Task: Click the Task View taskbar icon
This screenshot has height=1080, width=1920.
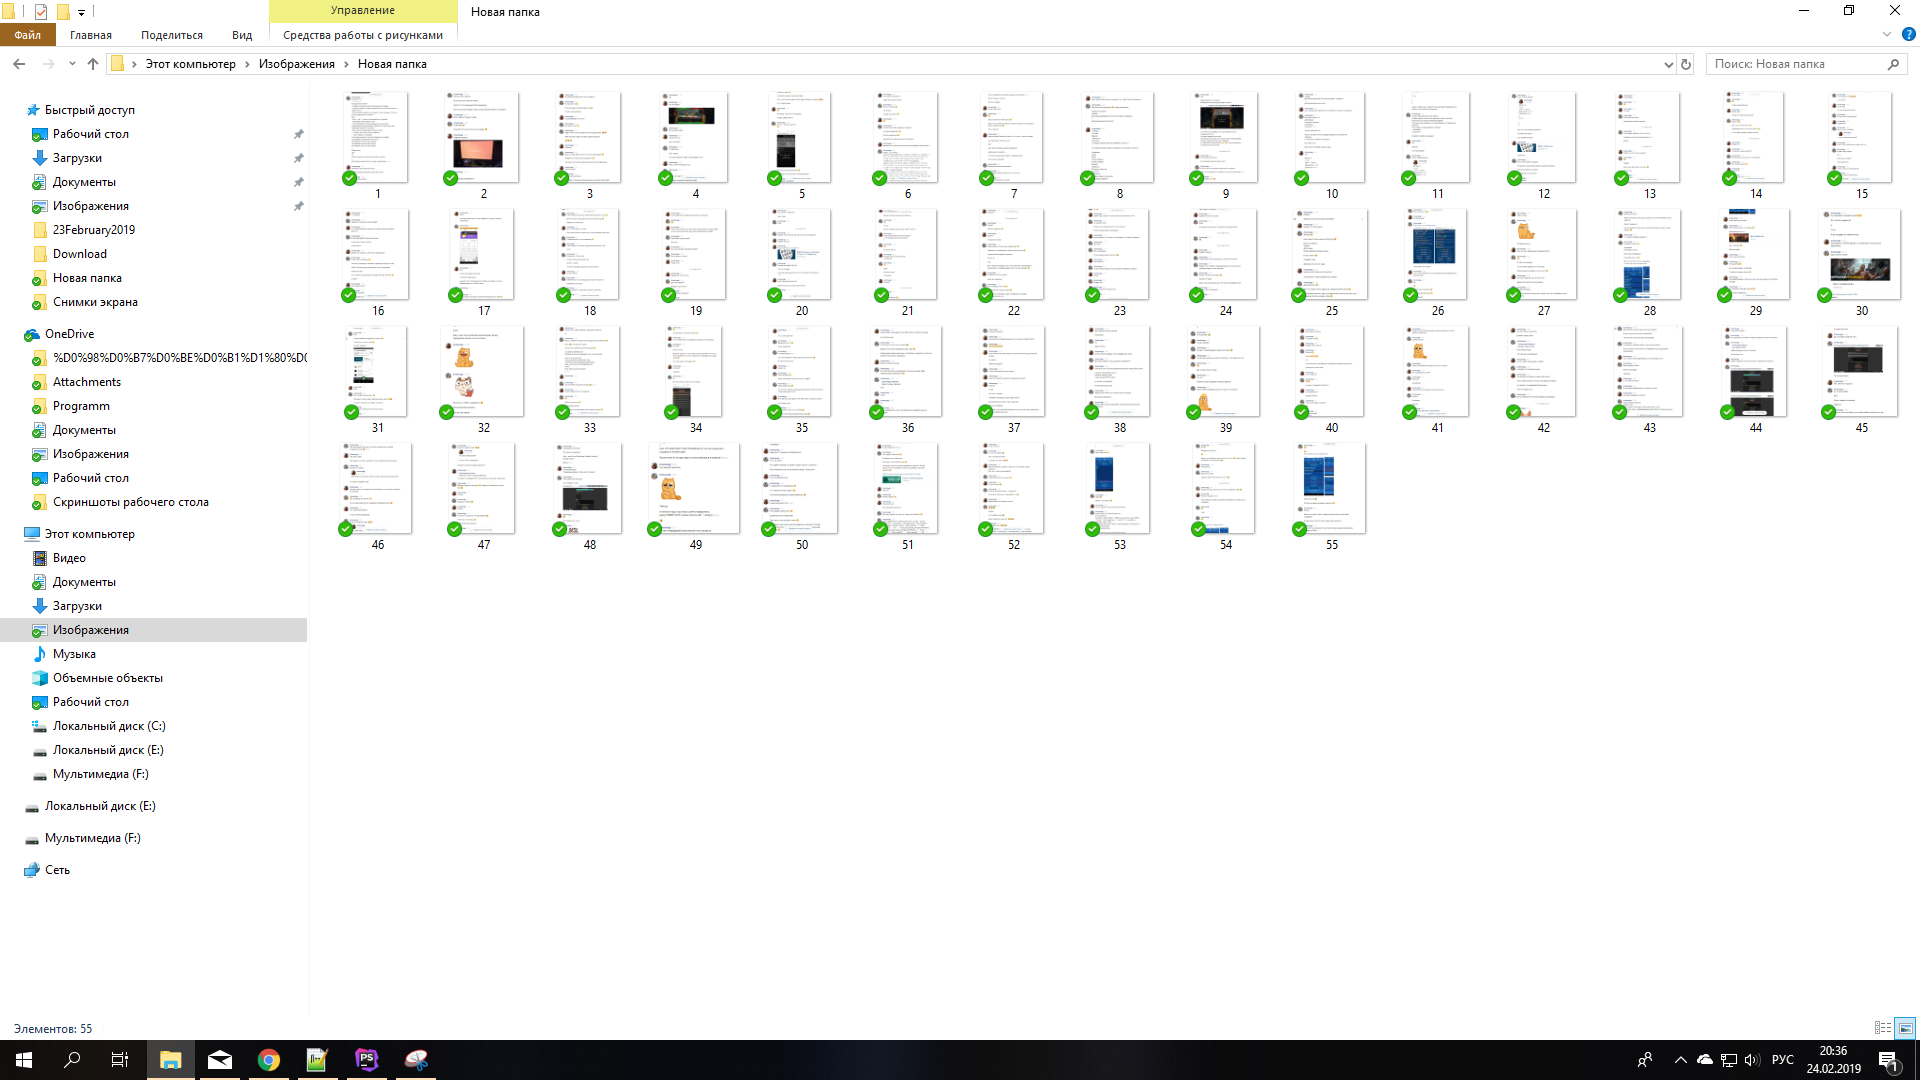Action: point(119,1060)
